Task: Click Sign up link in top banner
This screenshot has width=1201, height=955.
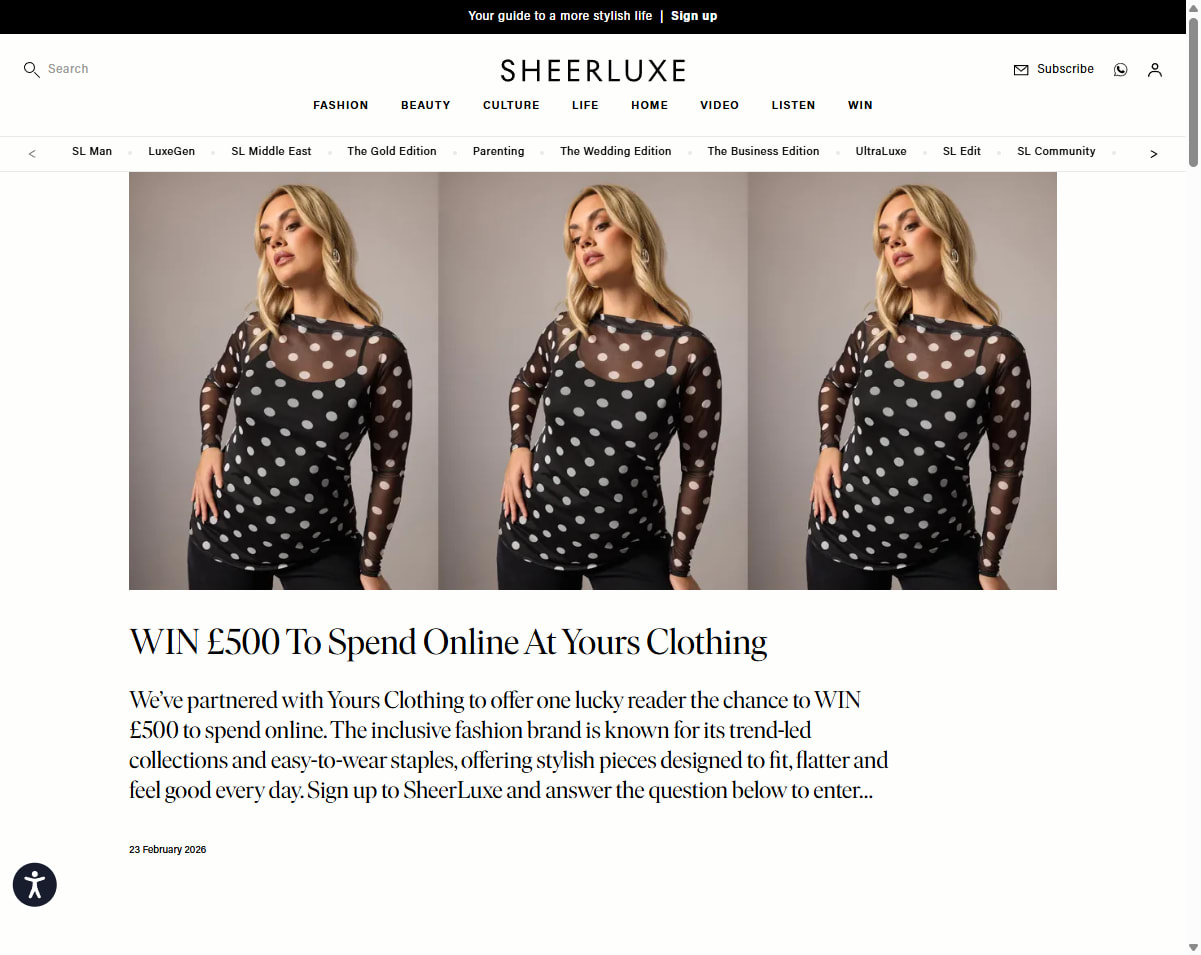Action: (694, 16)
